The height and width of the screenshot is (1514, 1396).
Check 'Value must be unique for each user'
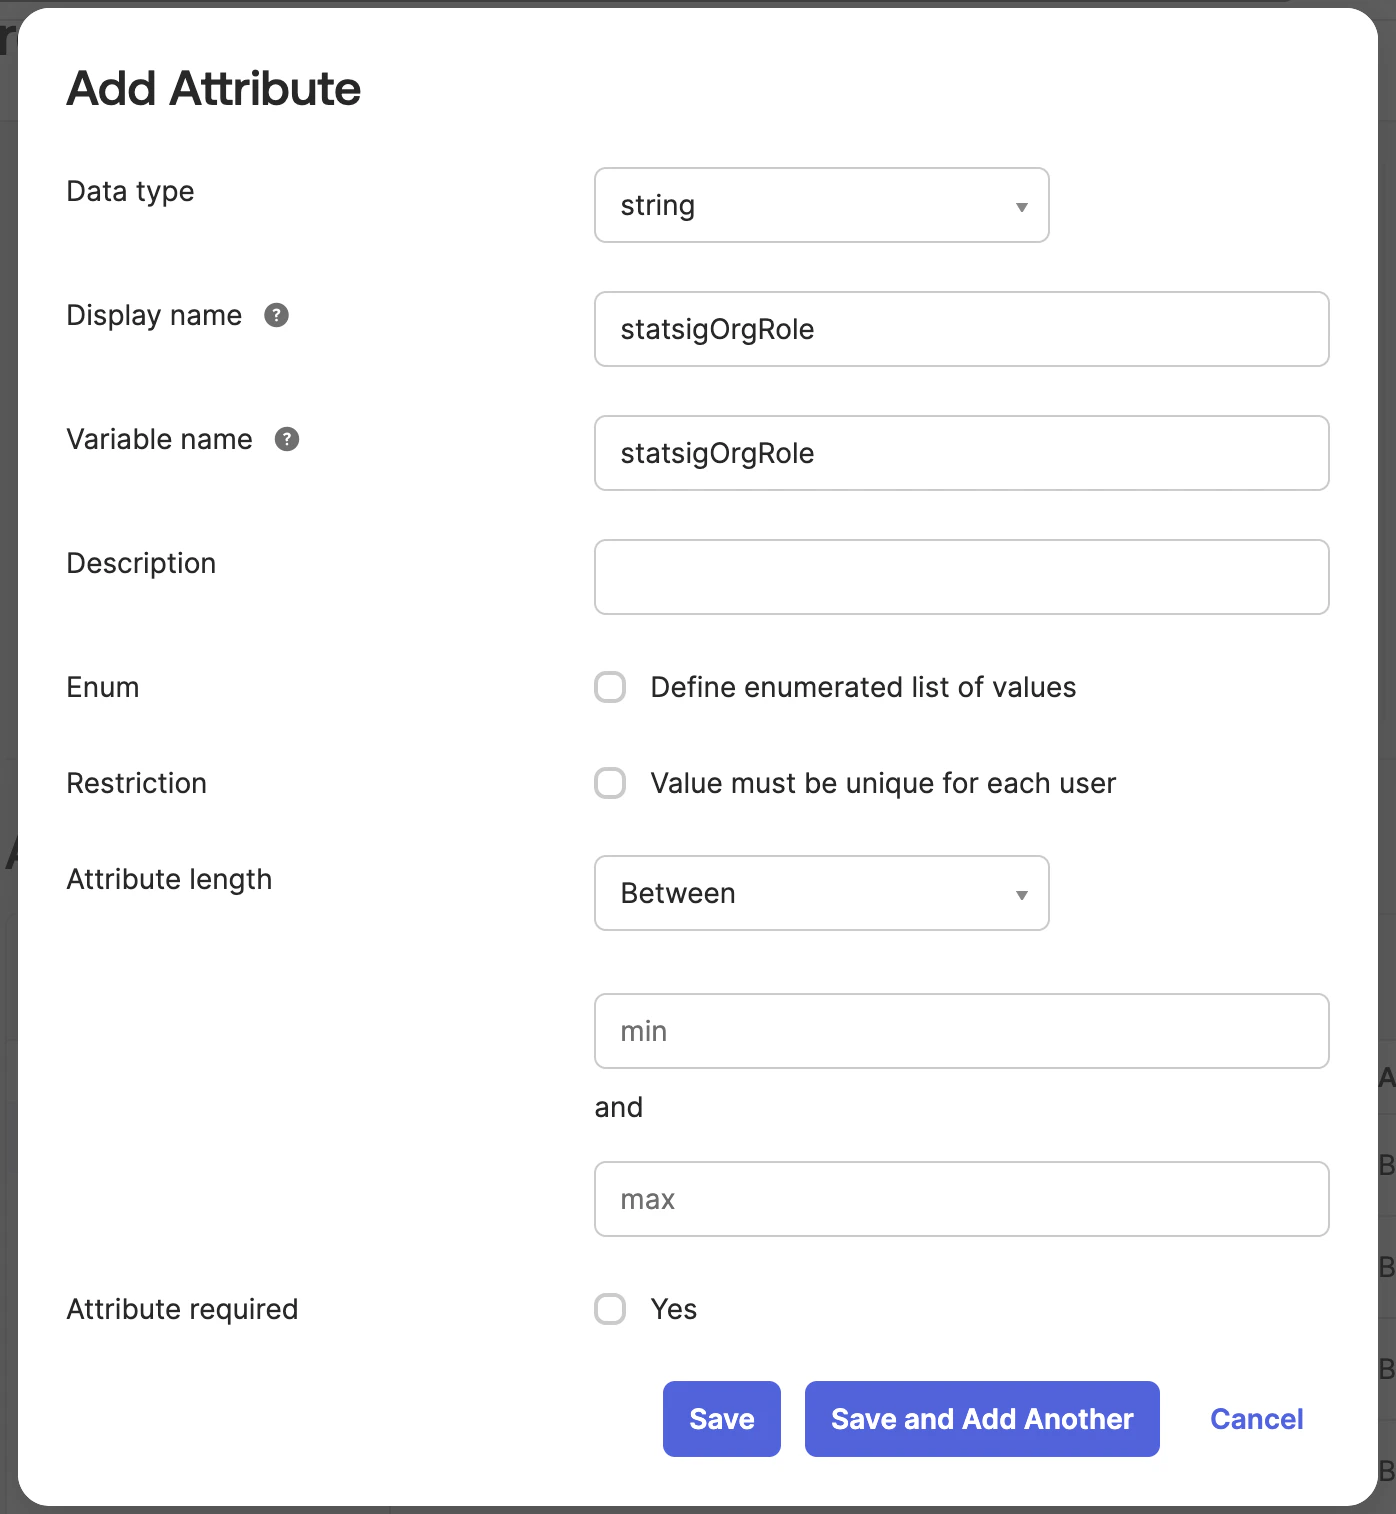(609, 783)
